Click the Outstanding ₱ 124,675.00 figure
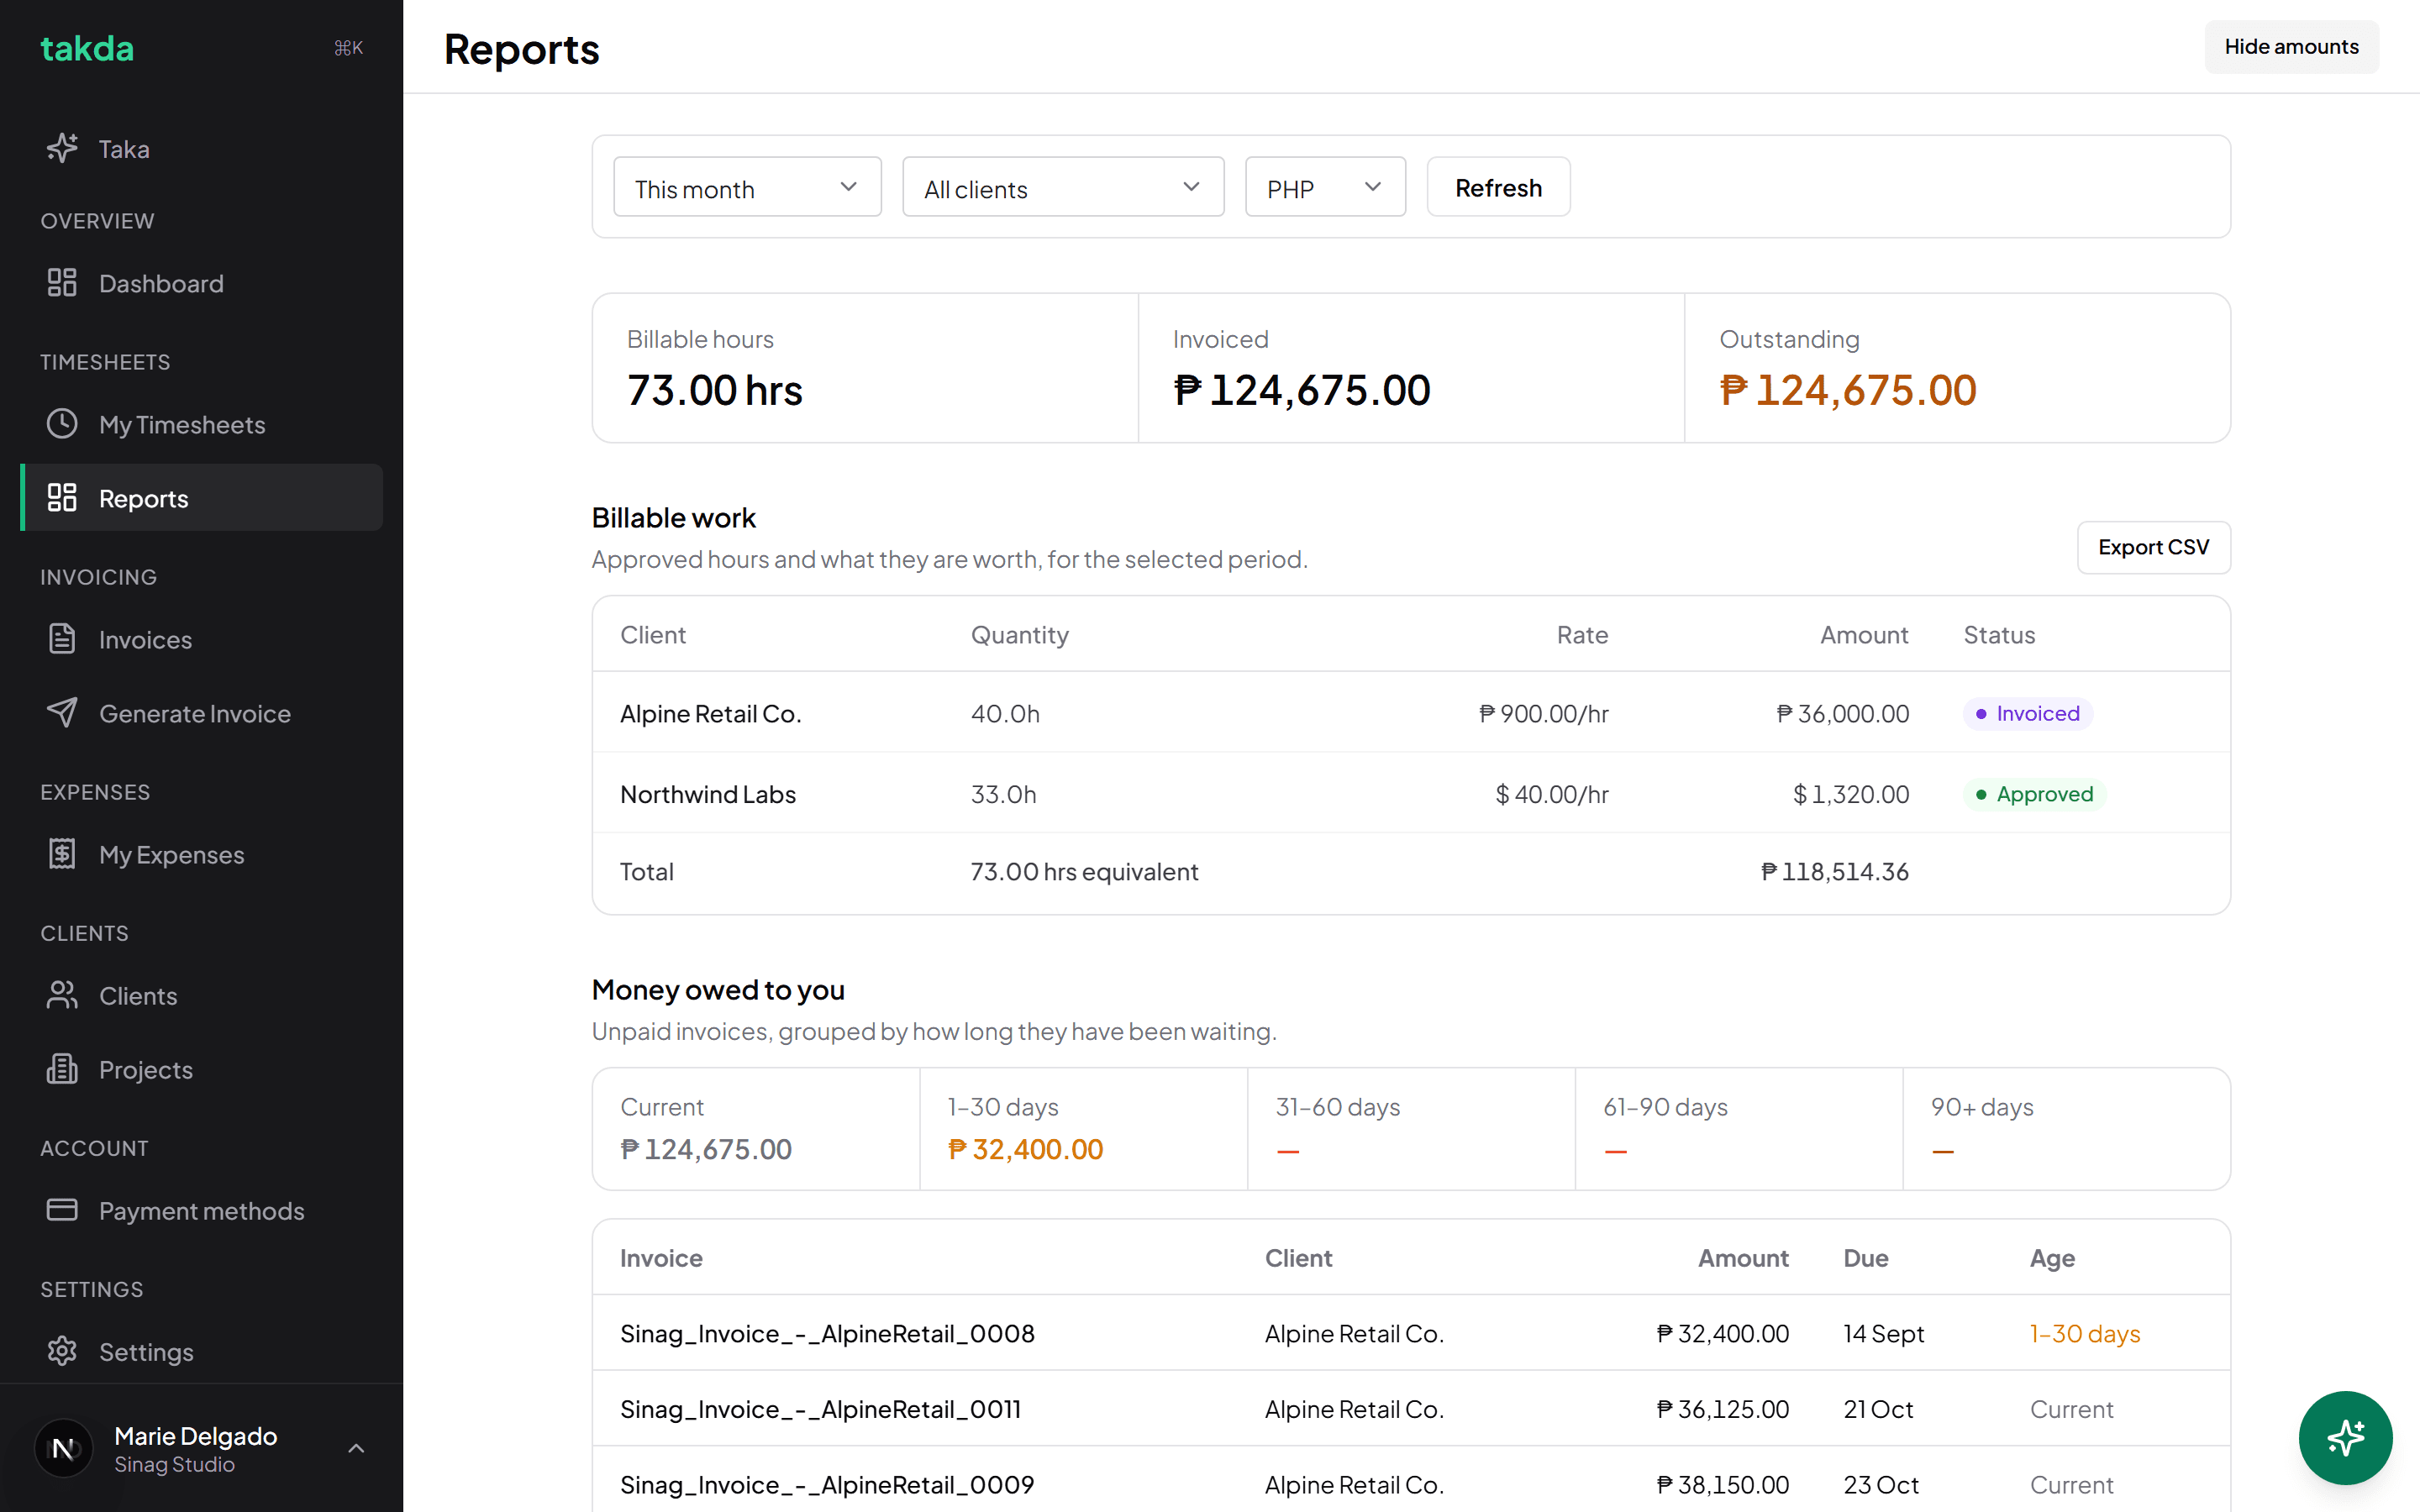The height and width of the screenshot is (1512, 2420). point(1847,390)
